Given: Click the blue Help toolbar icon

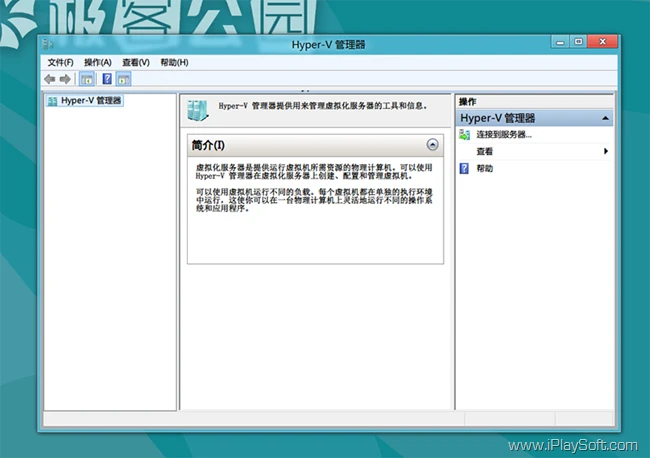Looking at the screenshot, I should 107,79.
